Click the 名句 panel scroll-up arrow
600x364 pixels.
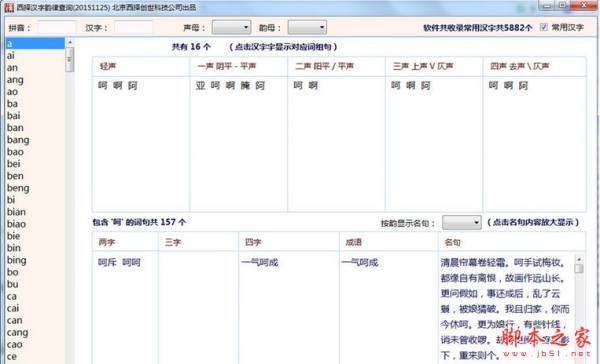pos(579,259)
